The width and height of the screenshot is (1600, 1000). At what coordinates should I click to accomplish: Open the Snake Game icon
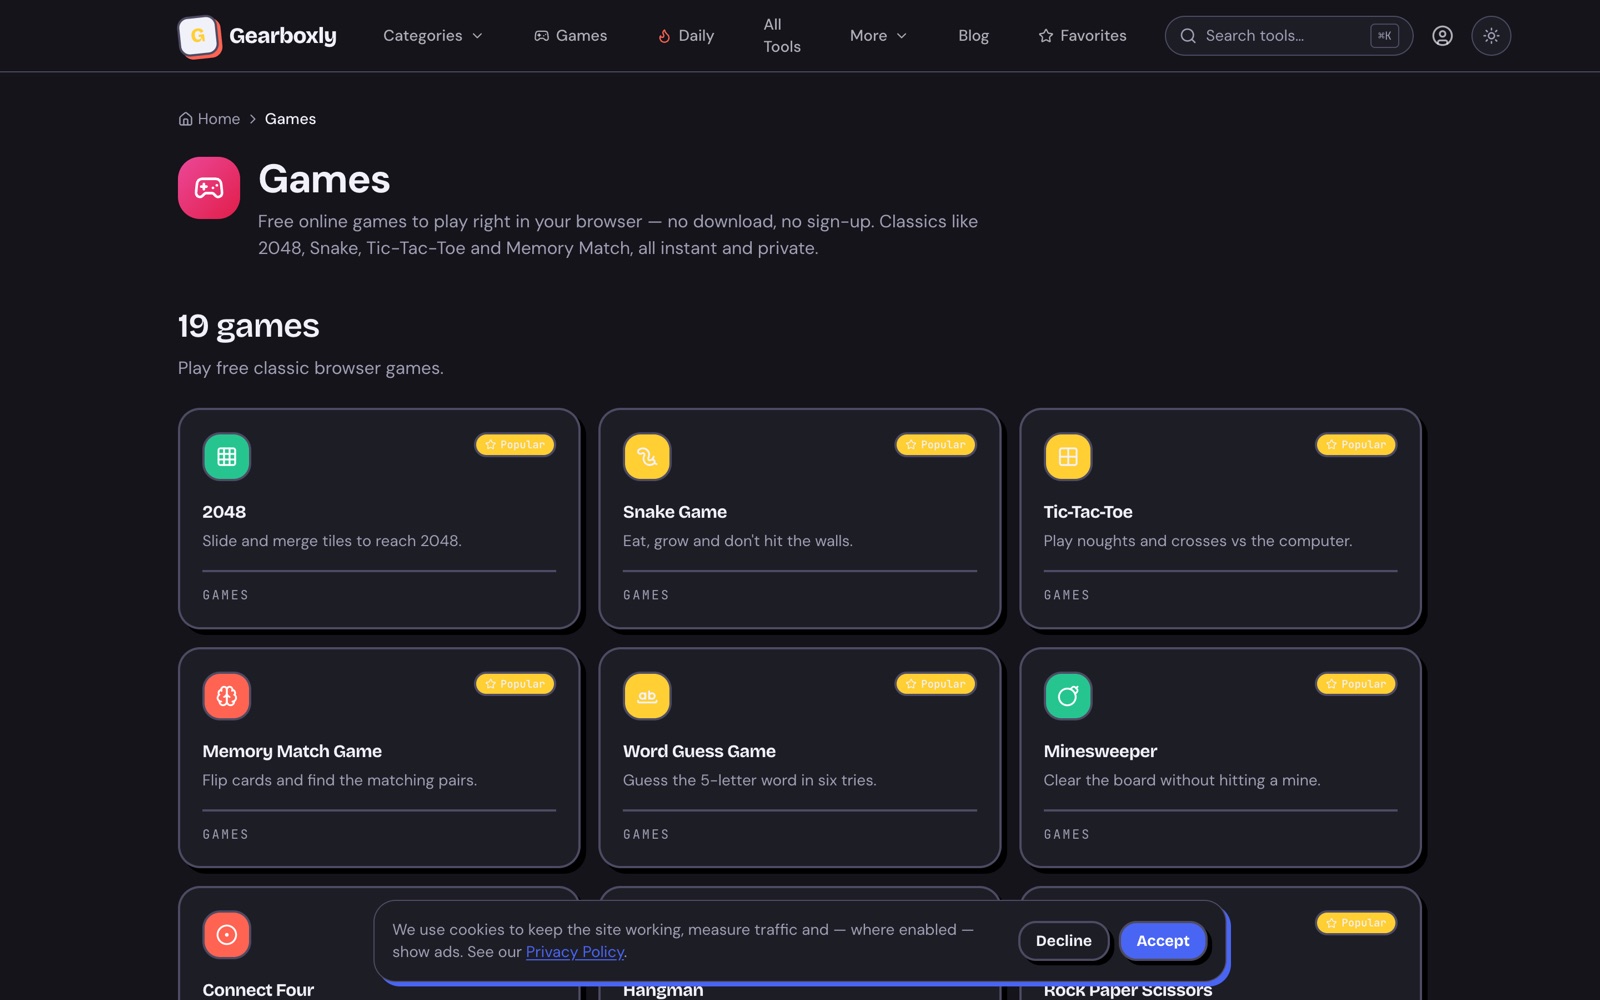pyautogui.click(x=647, y=457)
